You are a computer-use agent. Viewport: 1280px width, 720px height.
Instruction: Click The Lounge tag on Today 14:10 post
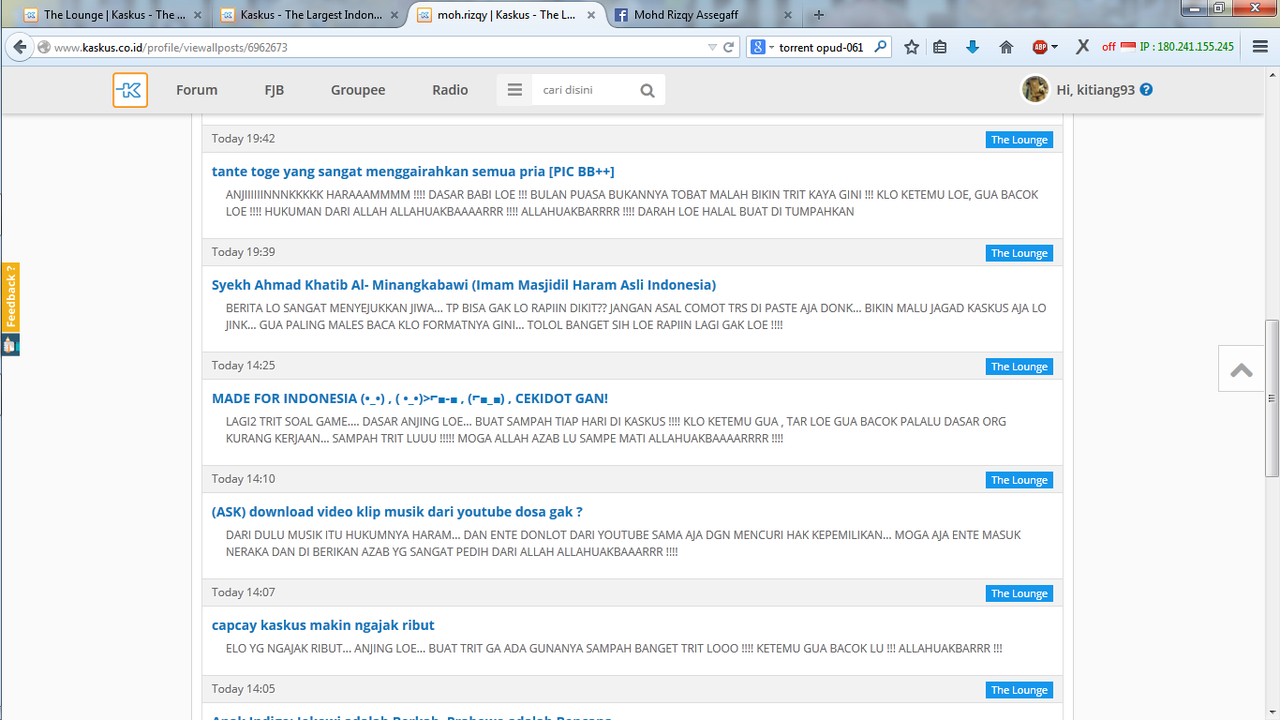(1019, 480)
